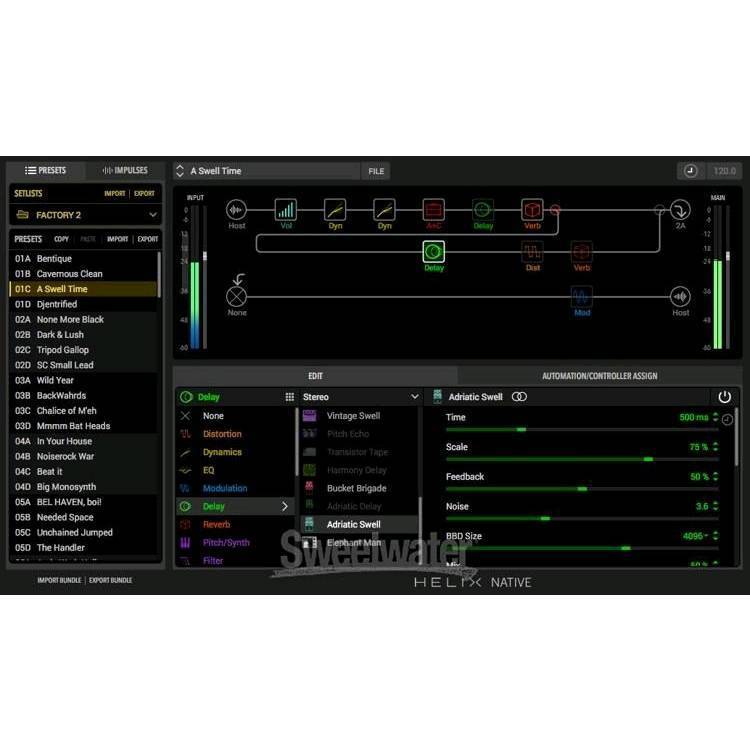Select the Vol block in signal chain
This screenshot has width=750, height=750.
click(x=286, y=210)
